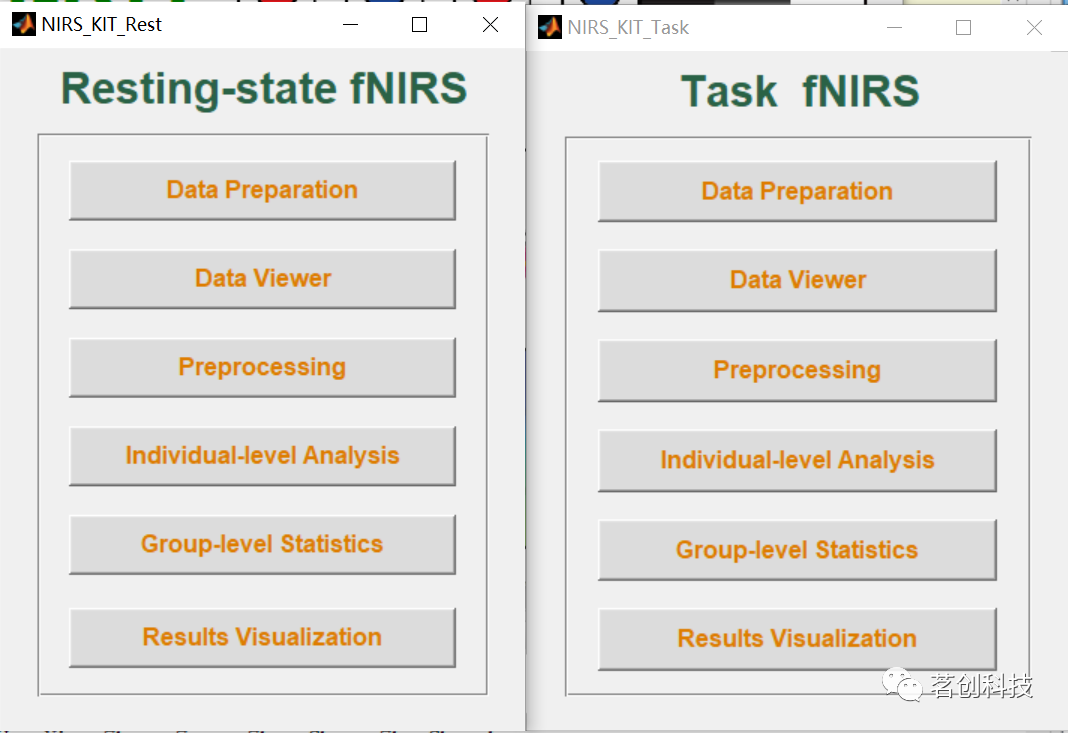Minimize the NIRS_KIT_Rest window

click(349, 24)
